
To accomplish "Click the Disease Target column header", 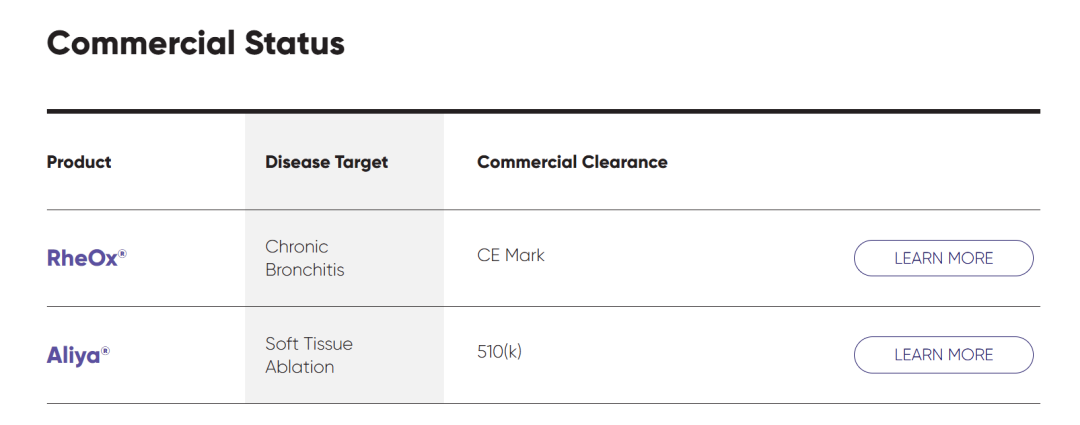I will pyautogui.click(x=326, y=163).
